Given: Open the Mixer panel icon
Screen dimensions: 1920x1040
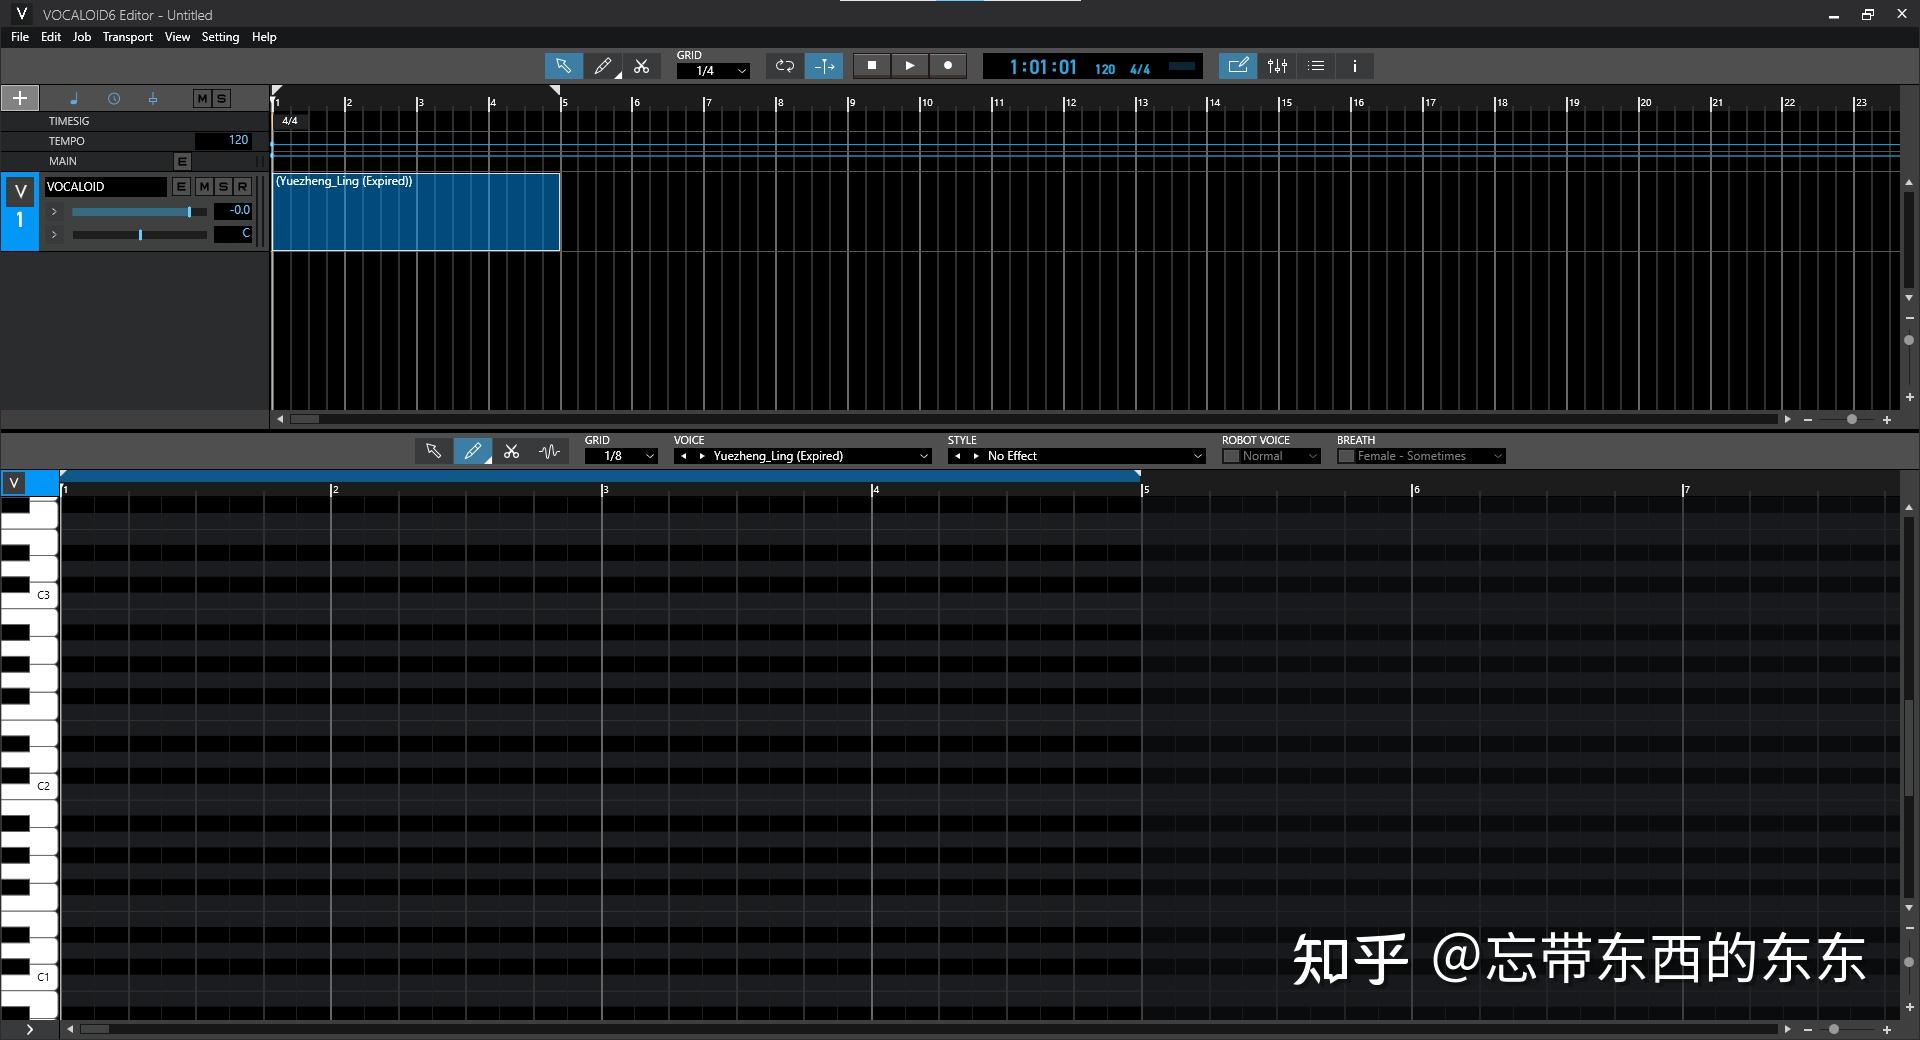Looking at the screenshot, I should click(1277, 66).
